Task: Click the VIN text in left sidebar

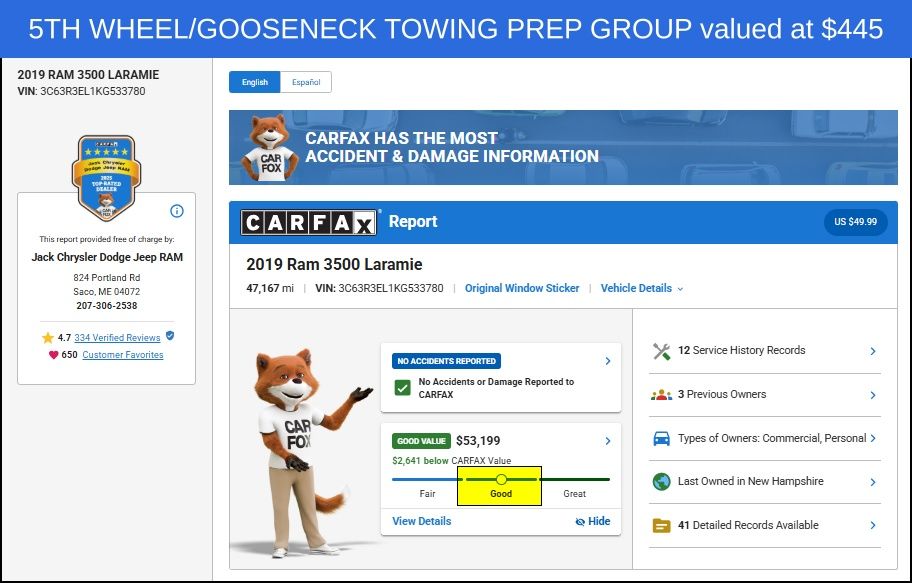Action: coord(81,91)
